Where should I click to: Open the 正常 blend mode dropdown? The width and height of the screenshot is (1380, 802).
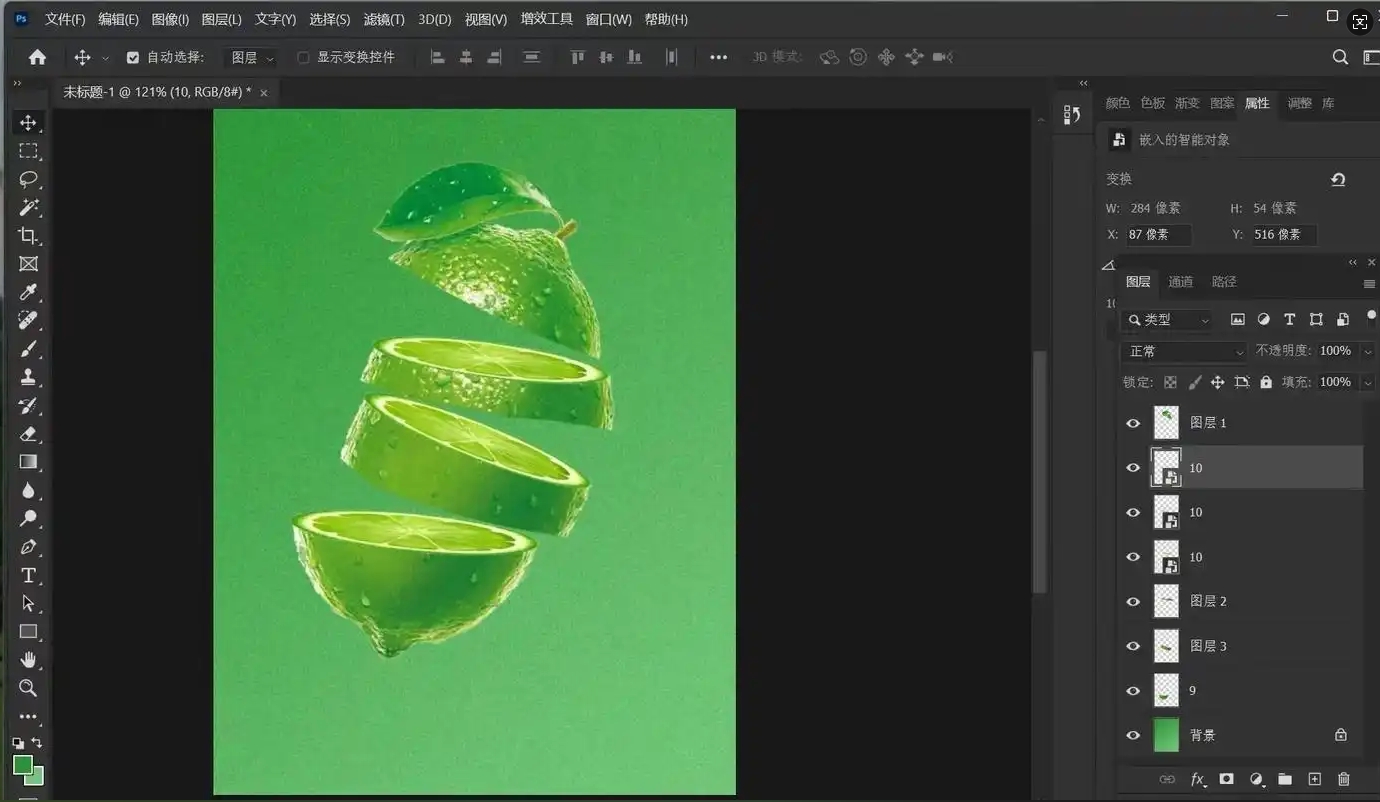click(1183, 351)
